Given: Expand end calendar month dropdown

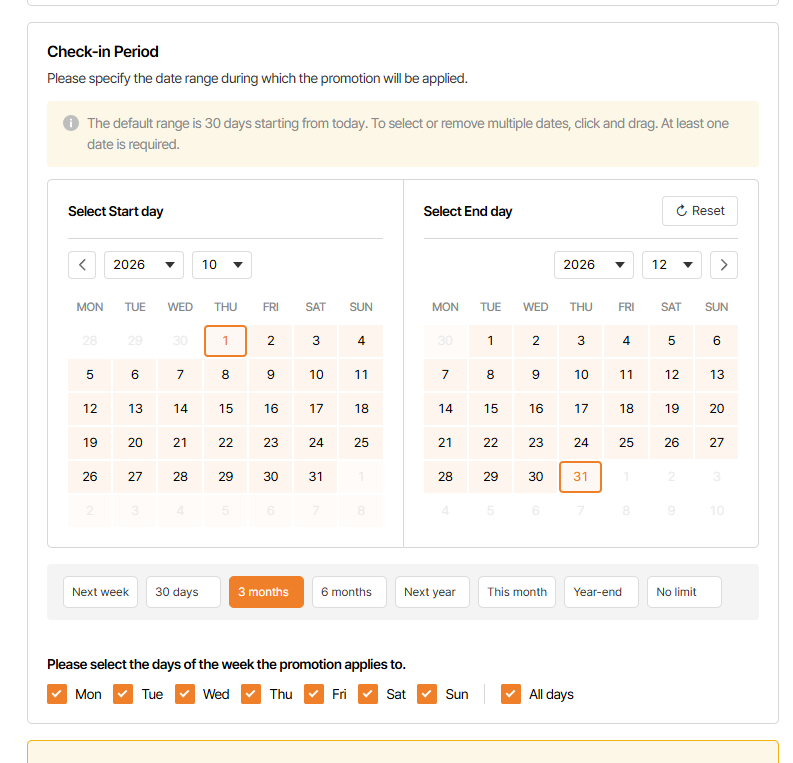Looking at the screenshot, I should point(672,265).
